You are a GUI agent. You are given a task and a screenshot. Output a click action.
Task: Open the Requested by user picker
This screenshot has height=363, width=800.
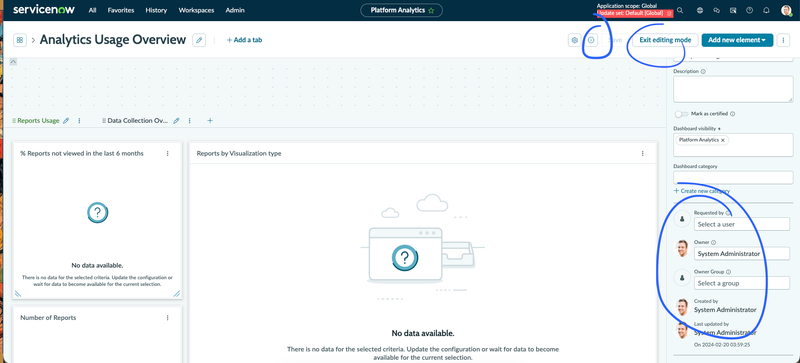click(x=741, y=224)
